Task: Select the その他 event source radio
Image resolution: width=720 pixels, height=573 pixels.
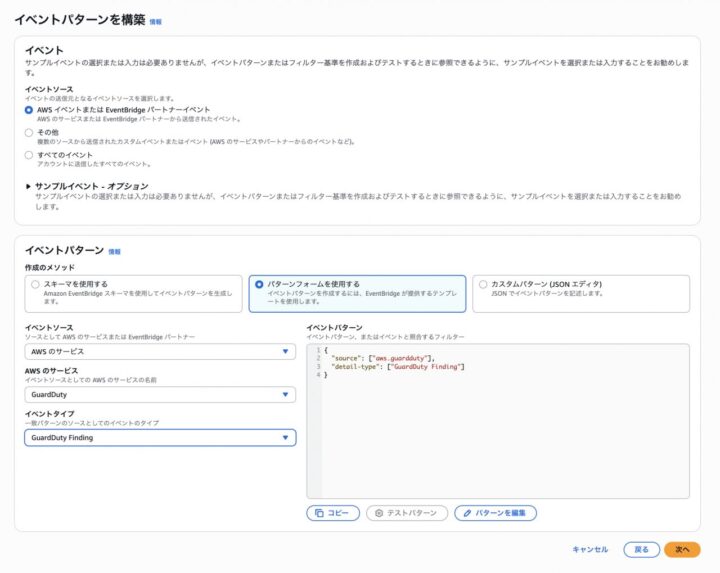Action: tap(29, 132)
